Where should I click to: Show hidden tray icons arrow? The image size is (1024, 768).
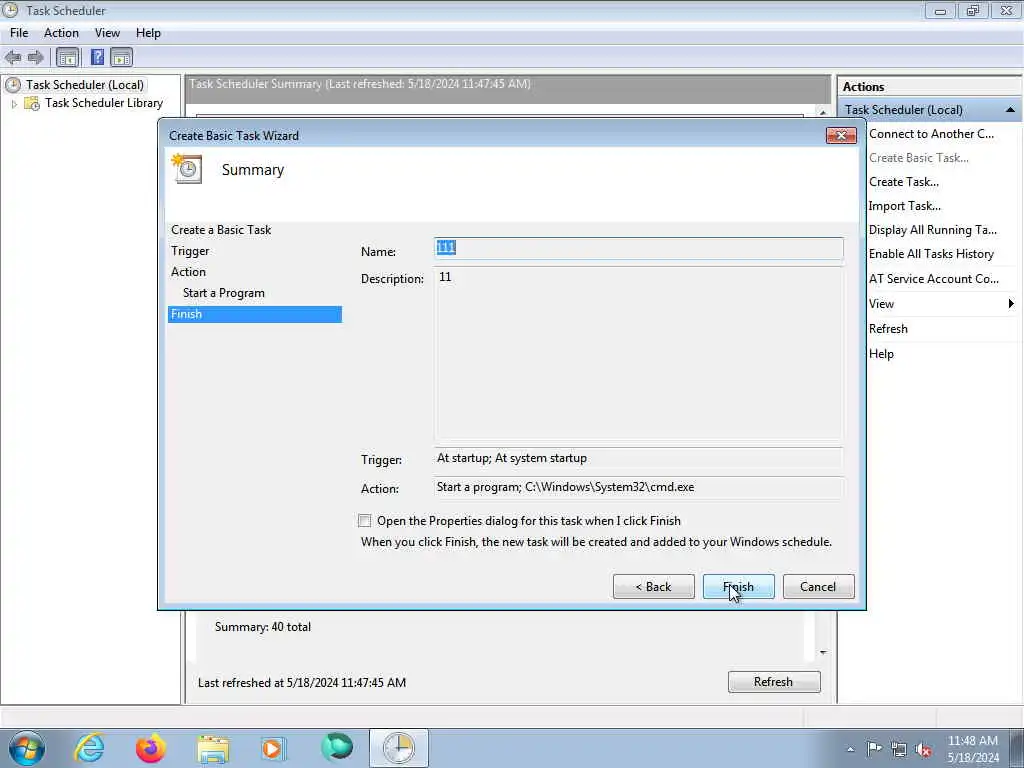pyautogui.click(x=850, y=749)
